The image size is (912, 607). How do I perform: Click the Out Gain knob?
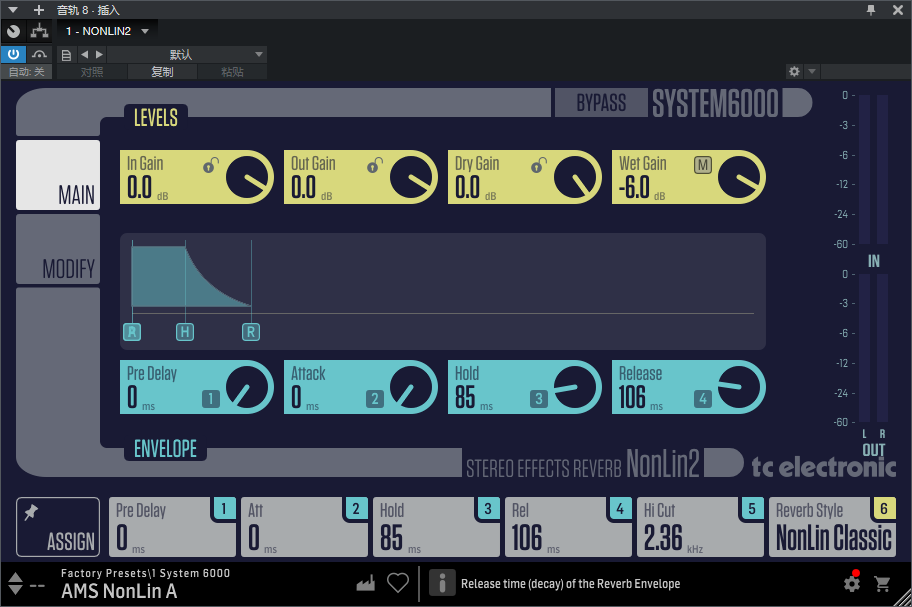pos(412,177)
